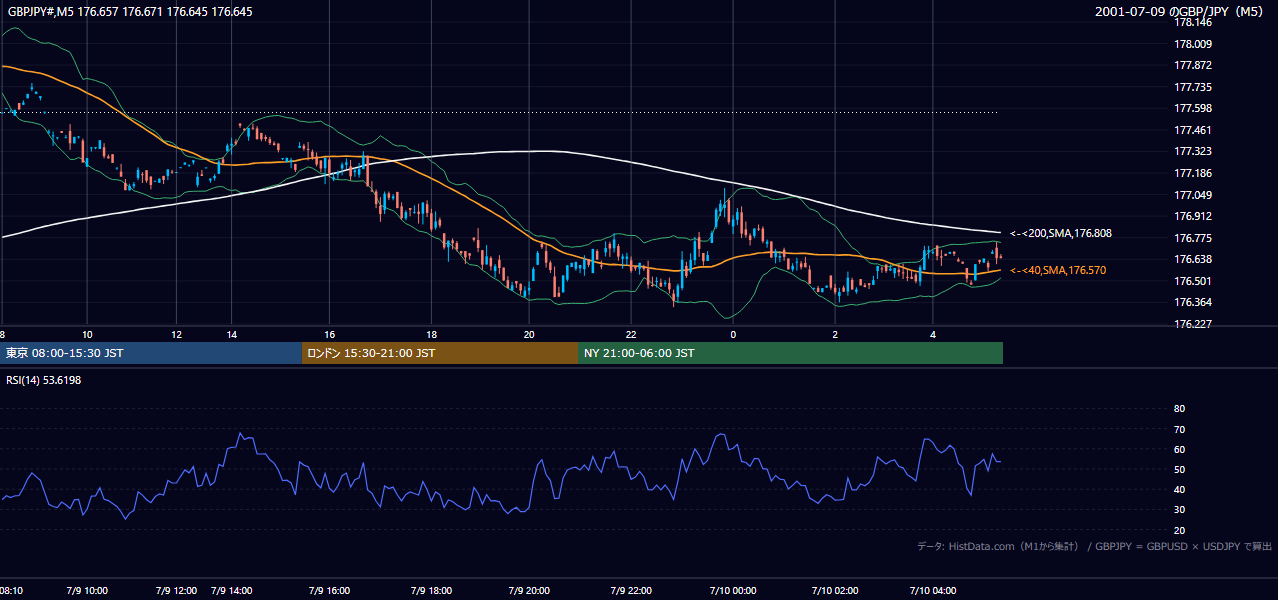Click the bottom time label 7/9 18:00
1278x600 pixels.
[x=430, y=590]
